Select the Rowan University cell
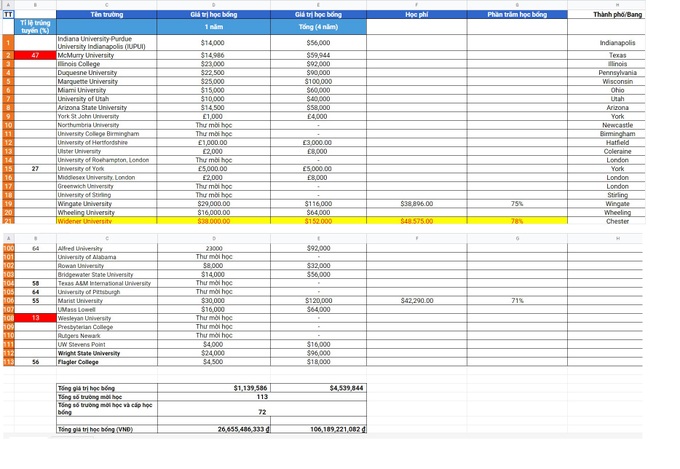 (x=107, y=266)
